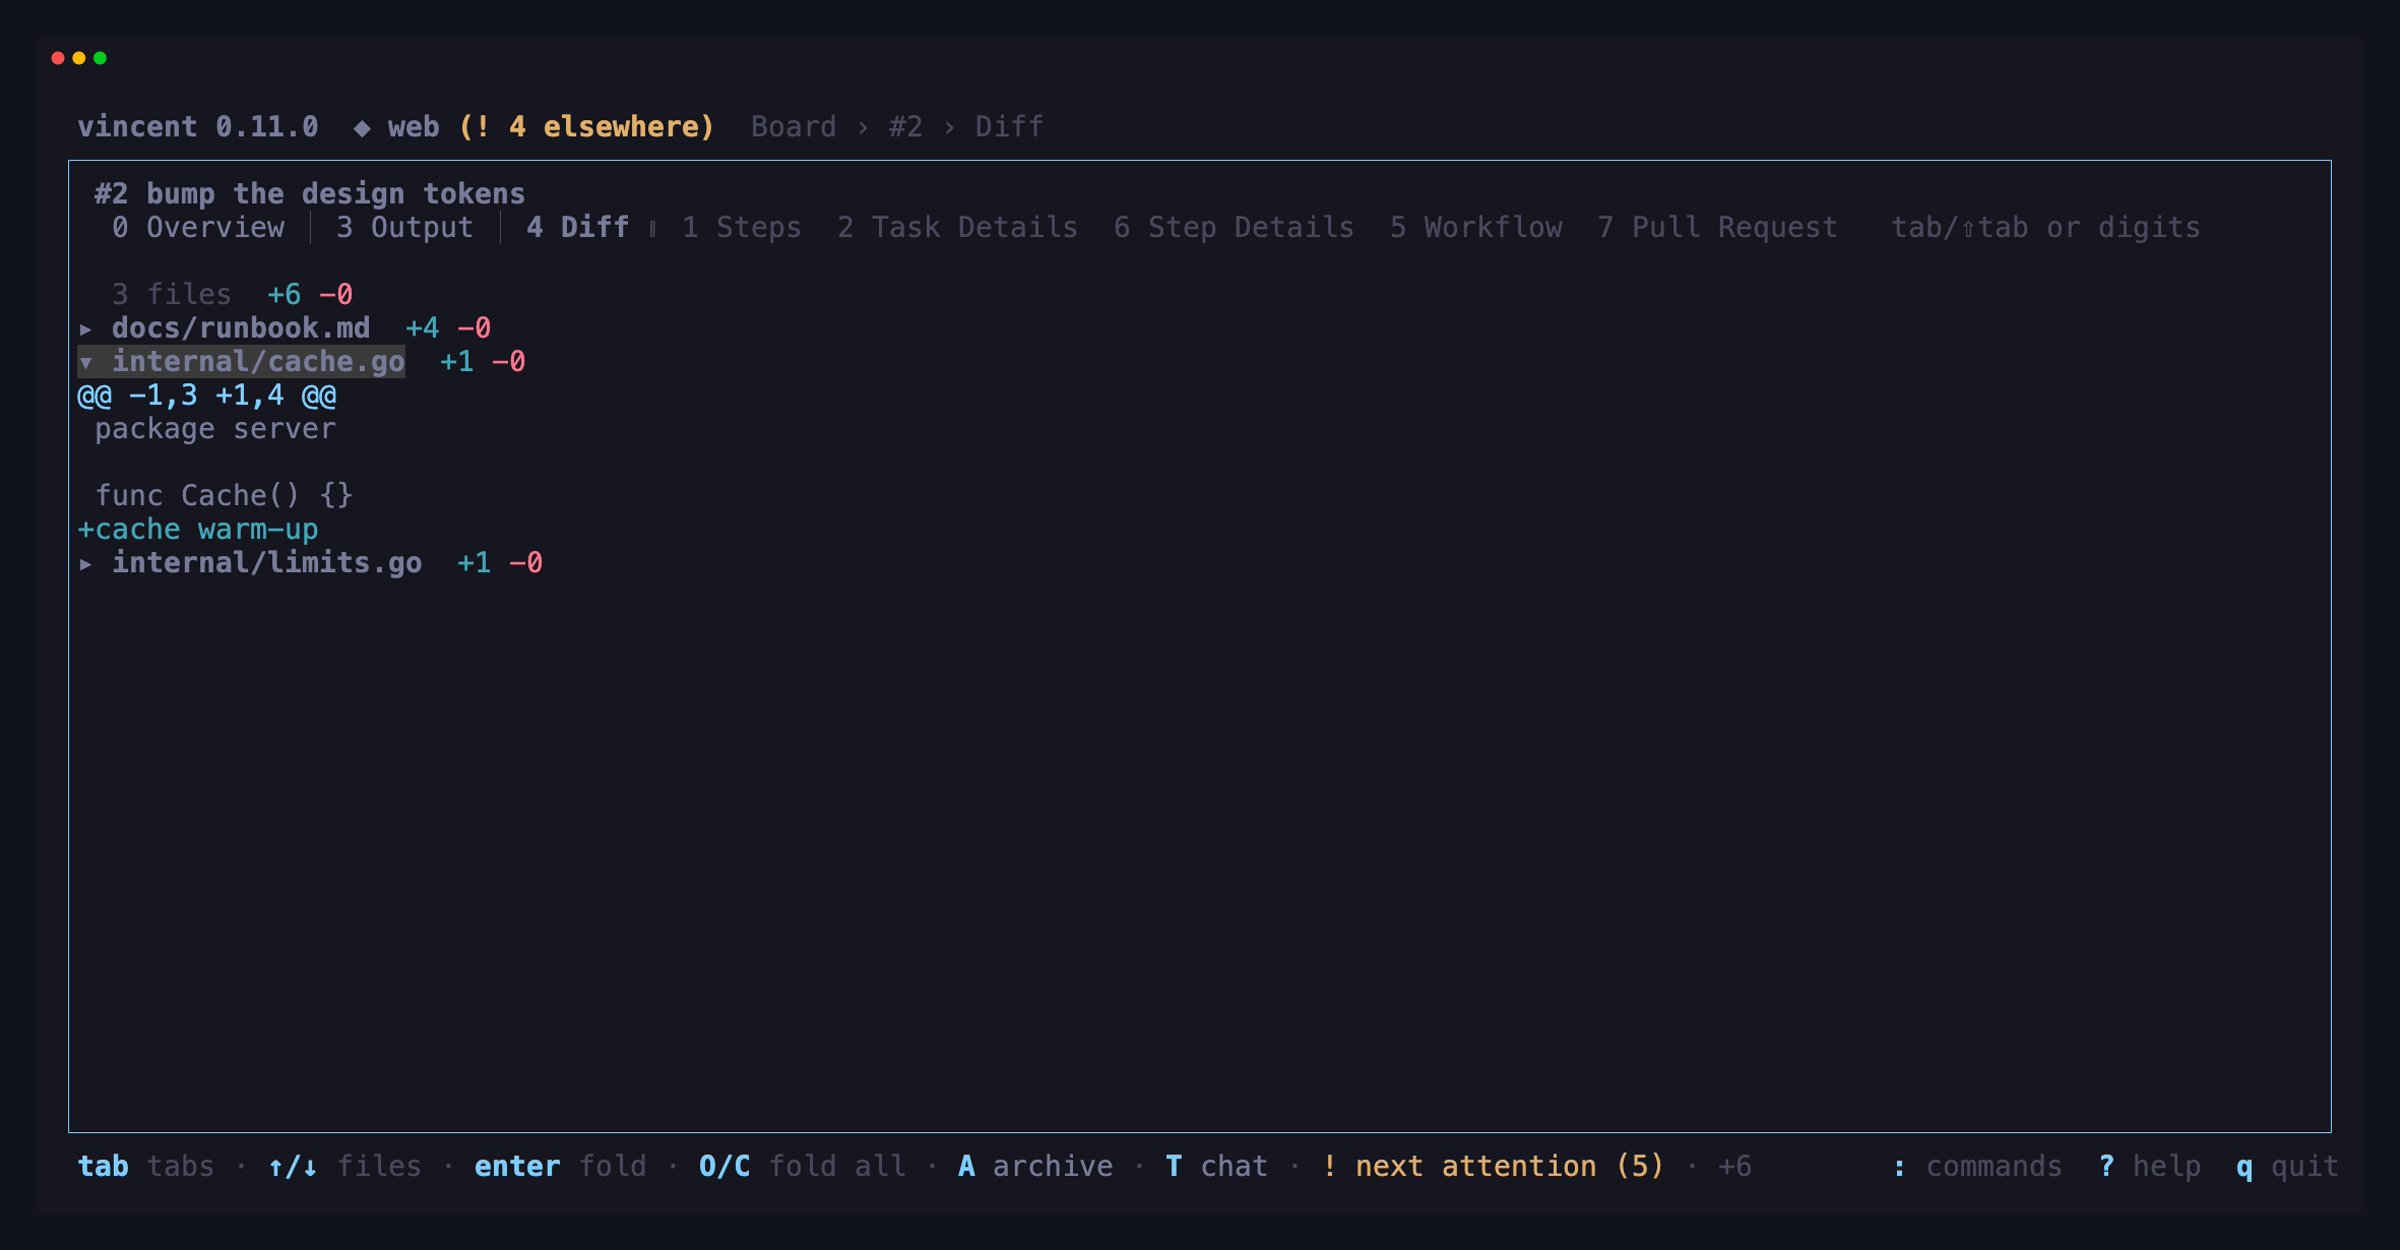Viewport: 2400px width, 1250px height.
Task: Click the 'T chat' footer shortcut
Action: tap(1217, 1167)
